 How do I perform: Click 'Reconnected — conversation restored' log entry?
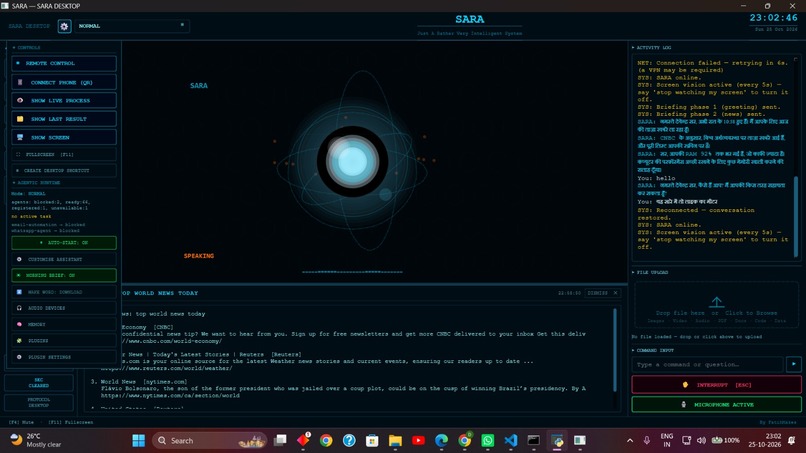coord(696,214)
